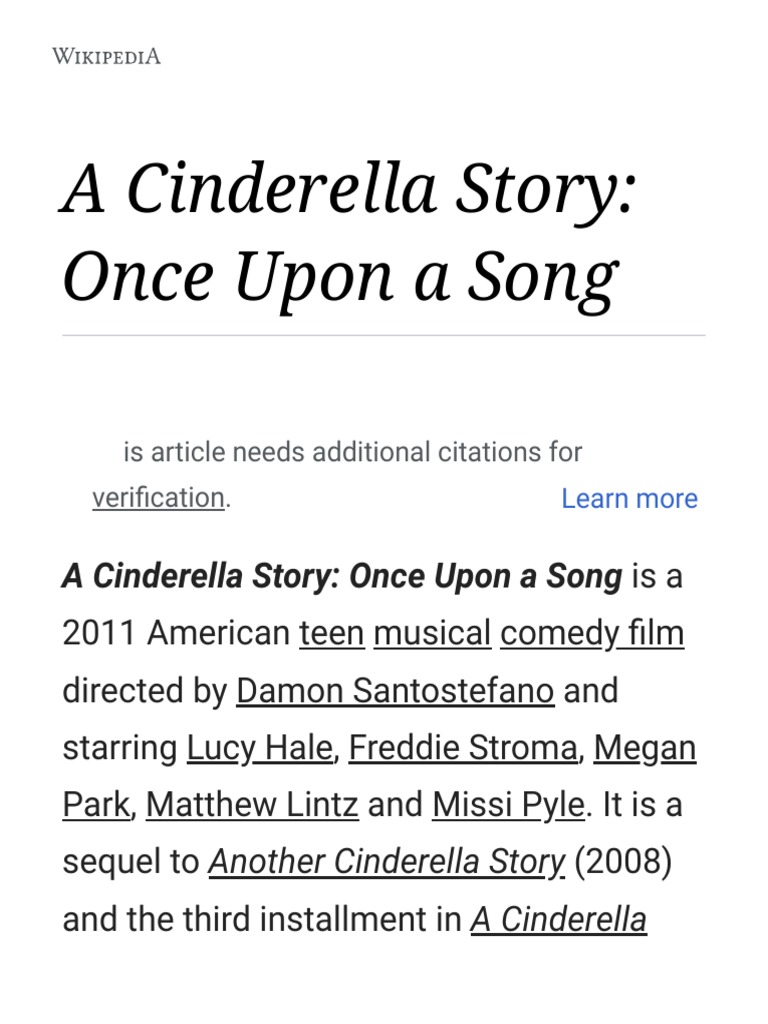Click the article title heading
Viewport: 768px width, 1024px height.
349,232
